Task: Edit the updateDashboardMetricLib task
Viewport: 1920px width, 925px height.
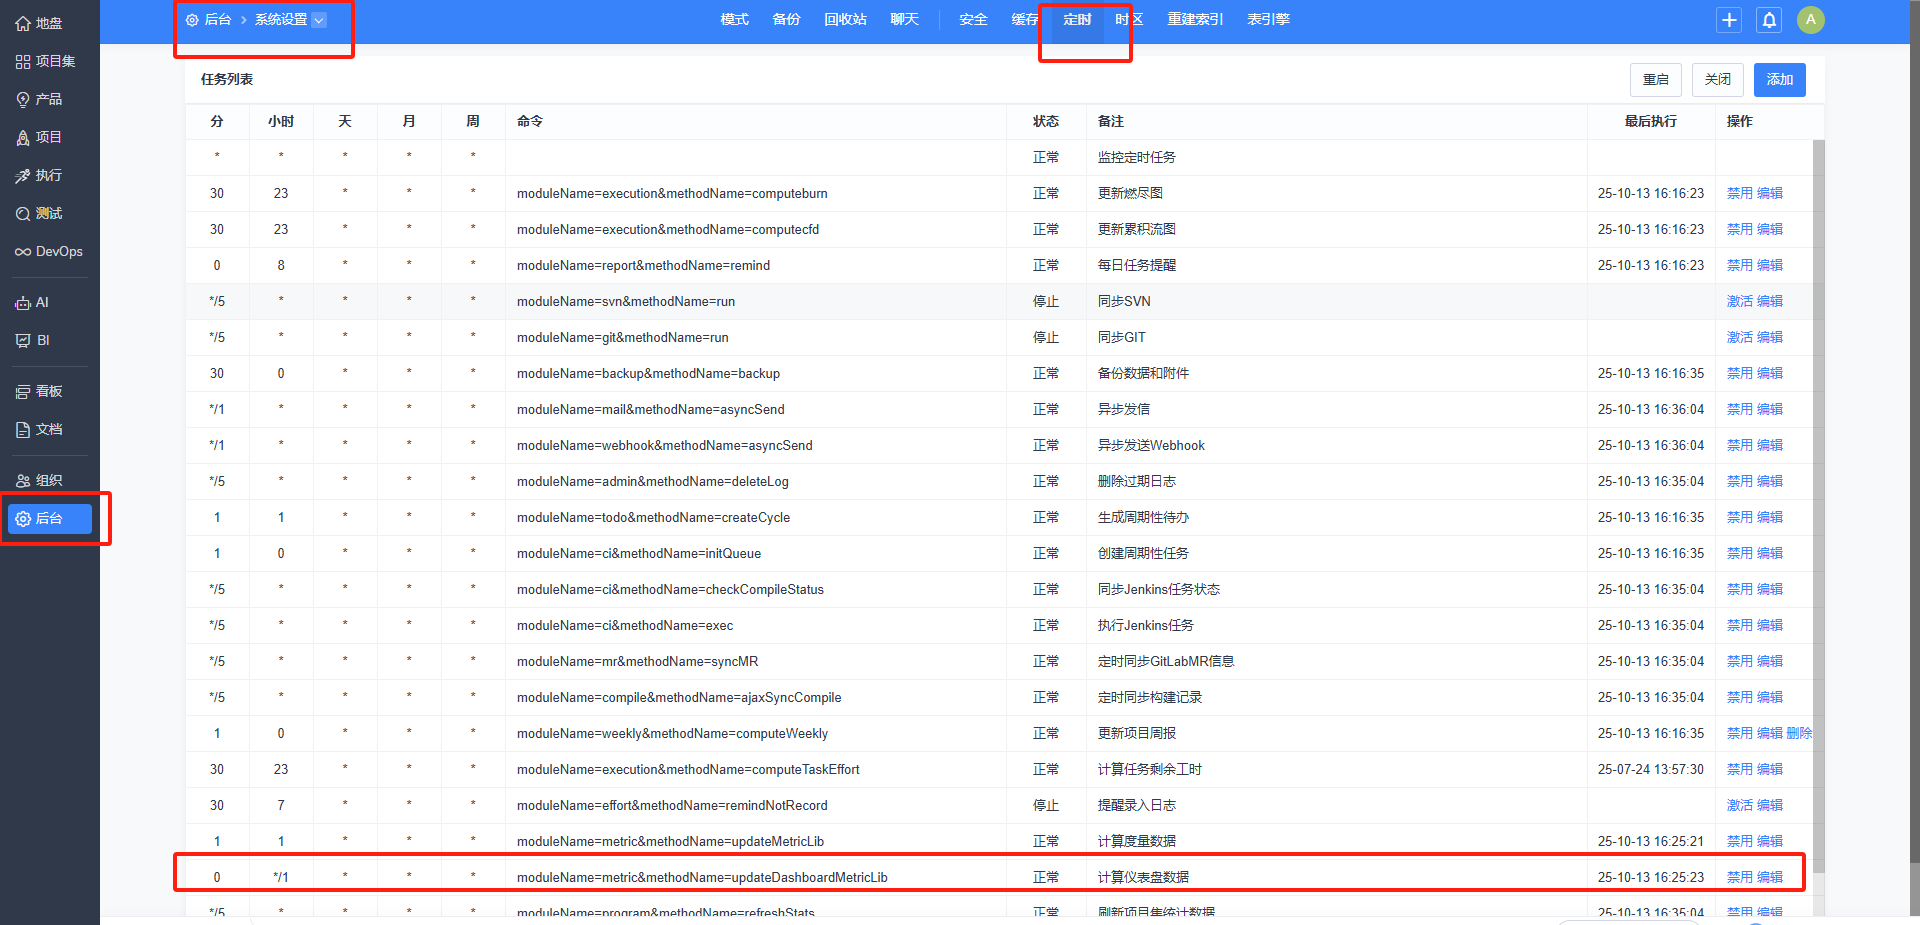Action: point(1770,877)
